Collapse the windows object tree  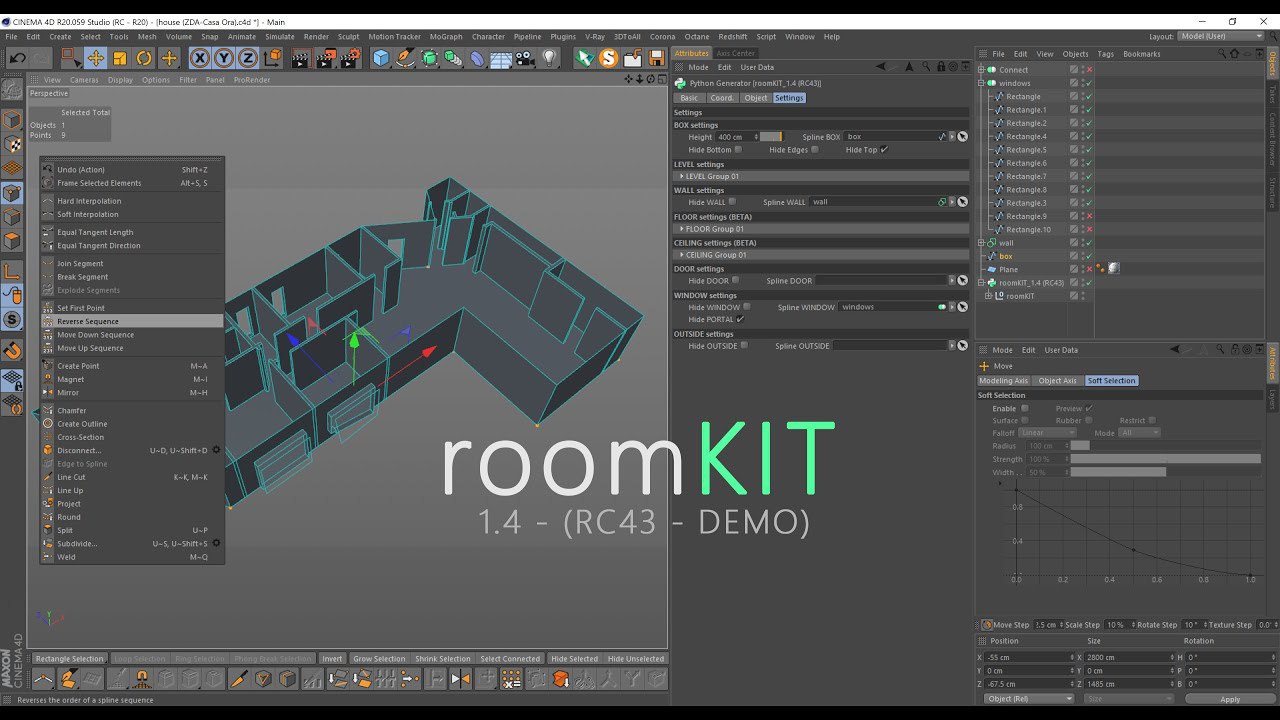click(981, 83)
